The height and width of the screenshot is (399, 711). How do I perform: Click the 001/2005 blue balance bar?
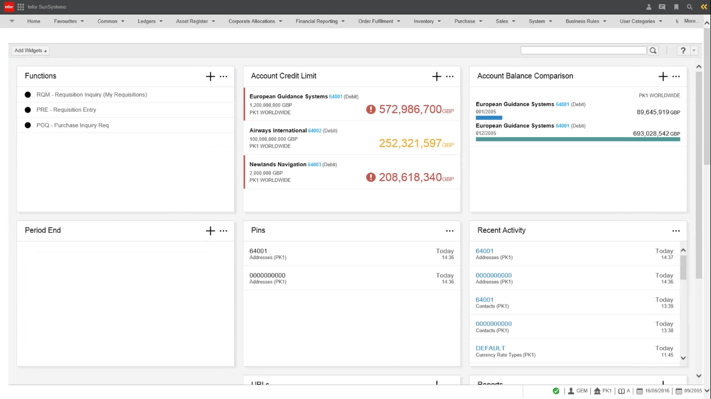point(489,118)
